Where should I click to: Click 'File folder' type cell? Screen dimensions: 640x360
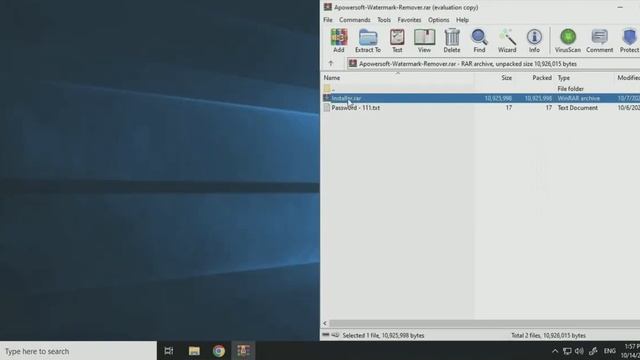pos(571,89)
